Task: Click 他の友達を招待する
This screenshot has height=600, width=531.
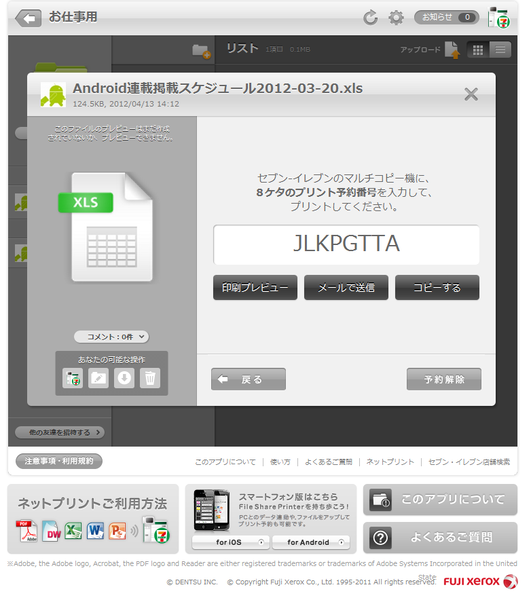Action: [60, 432]
